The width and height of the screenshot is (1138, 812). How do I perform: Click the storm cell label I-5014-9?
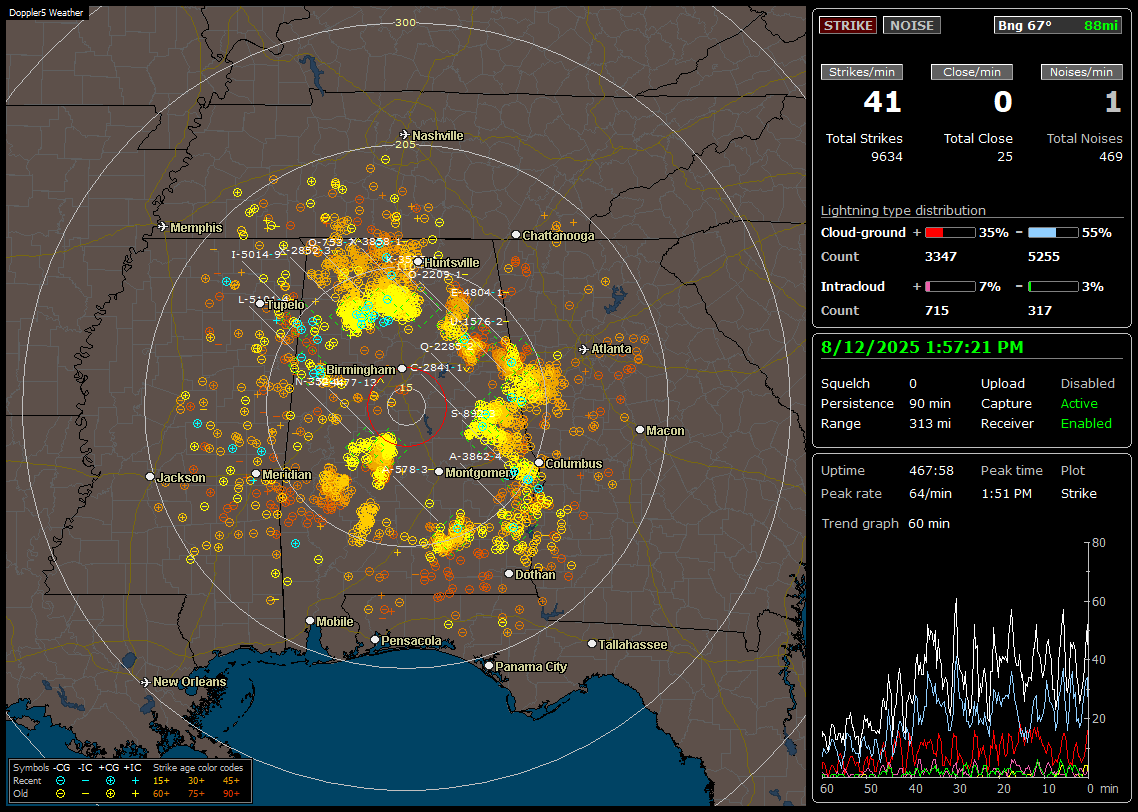tap(256, 255)
